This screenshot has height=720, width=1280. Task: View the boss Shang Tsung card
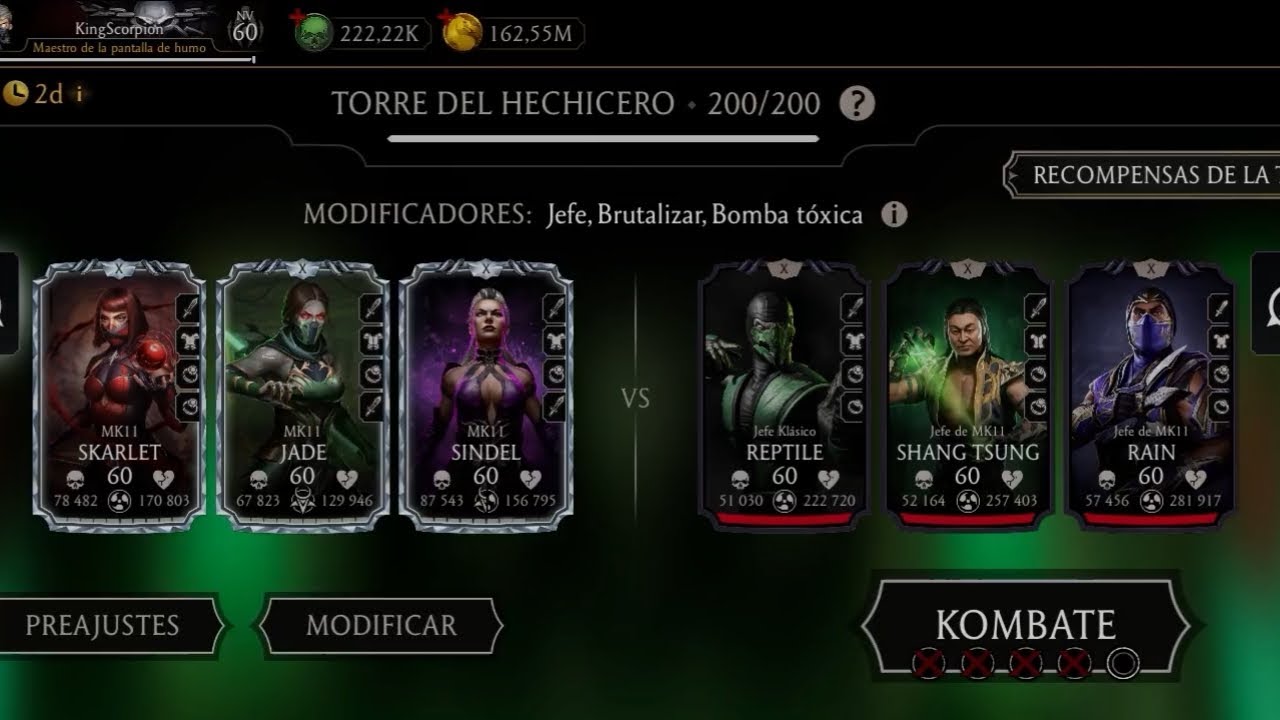[968, 395]
